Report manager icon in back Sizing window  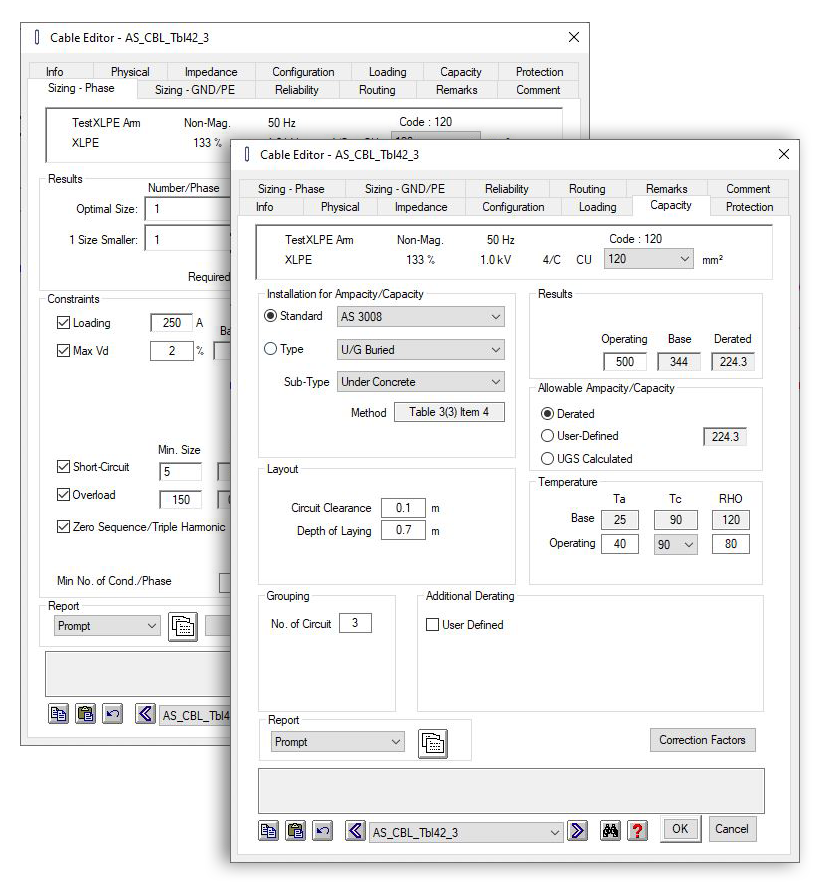click(183, 626)
